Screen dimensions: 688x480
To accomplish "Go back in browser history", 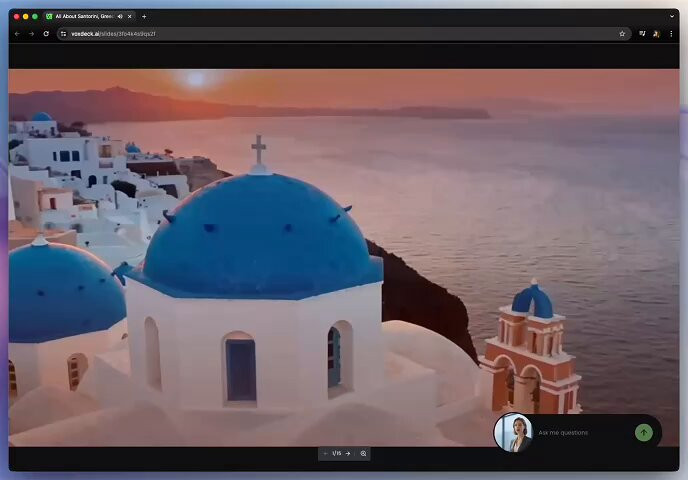I will [17, 33].
